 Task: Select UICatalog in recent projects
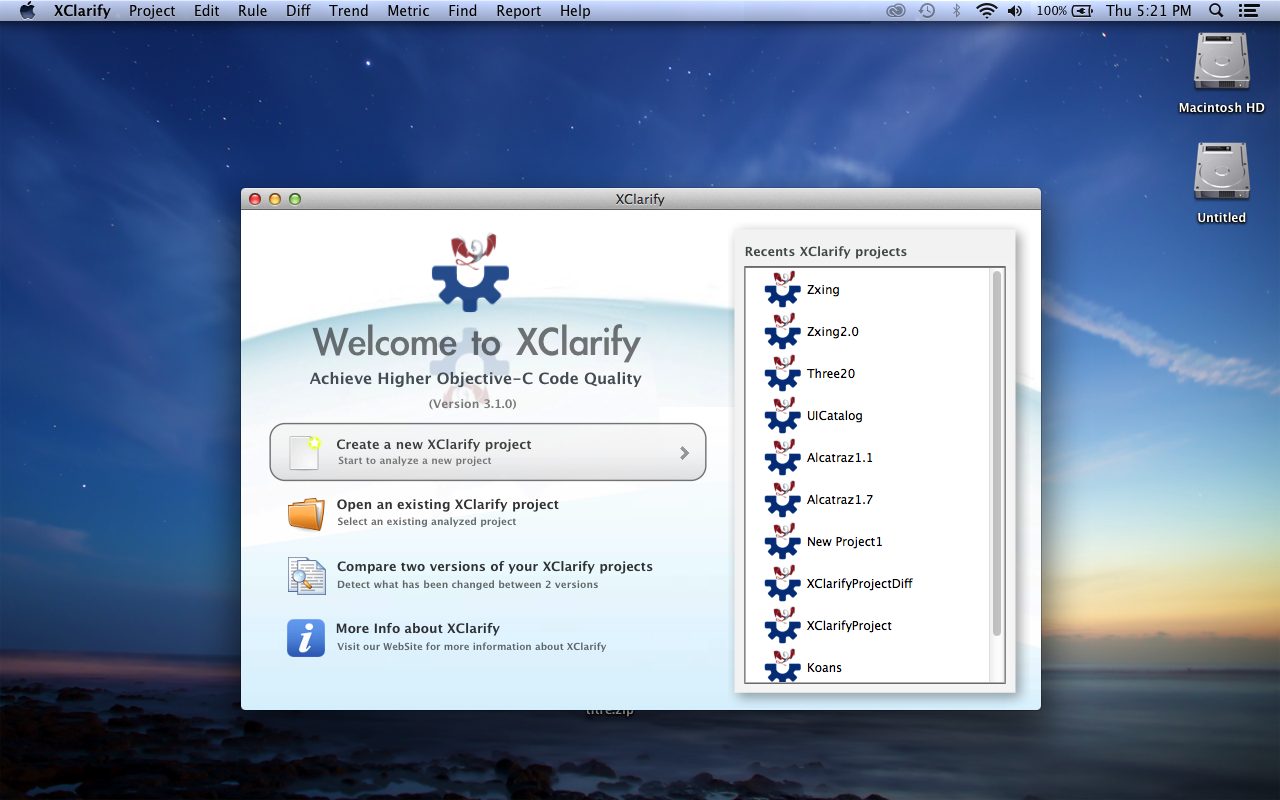click(835, 416)
